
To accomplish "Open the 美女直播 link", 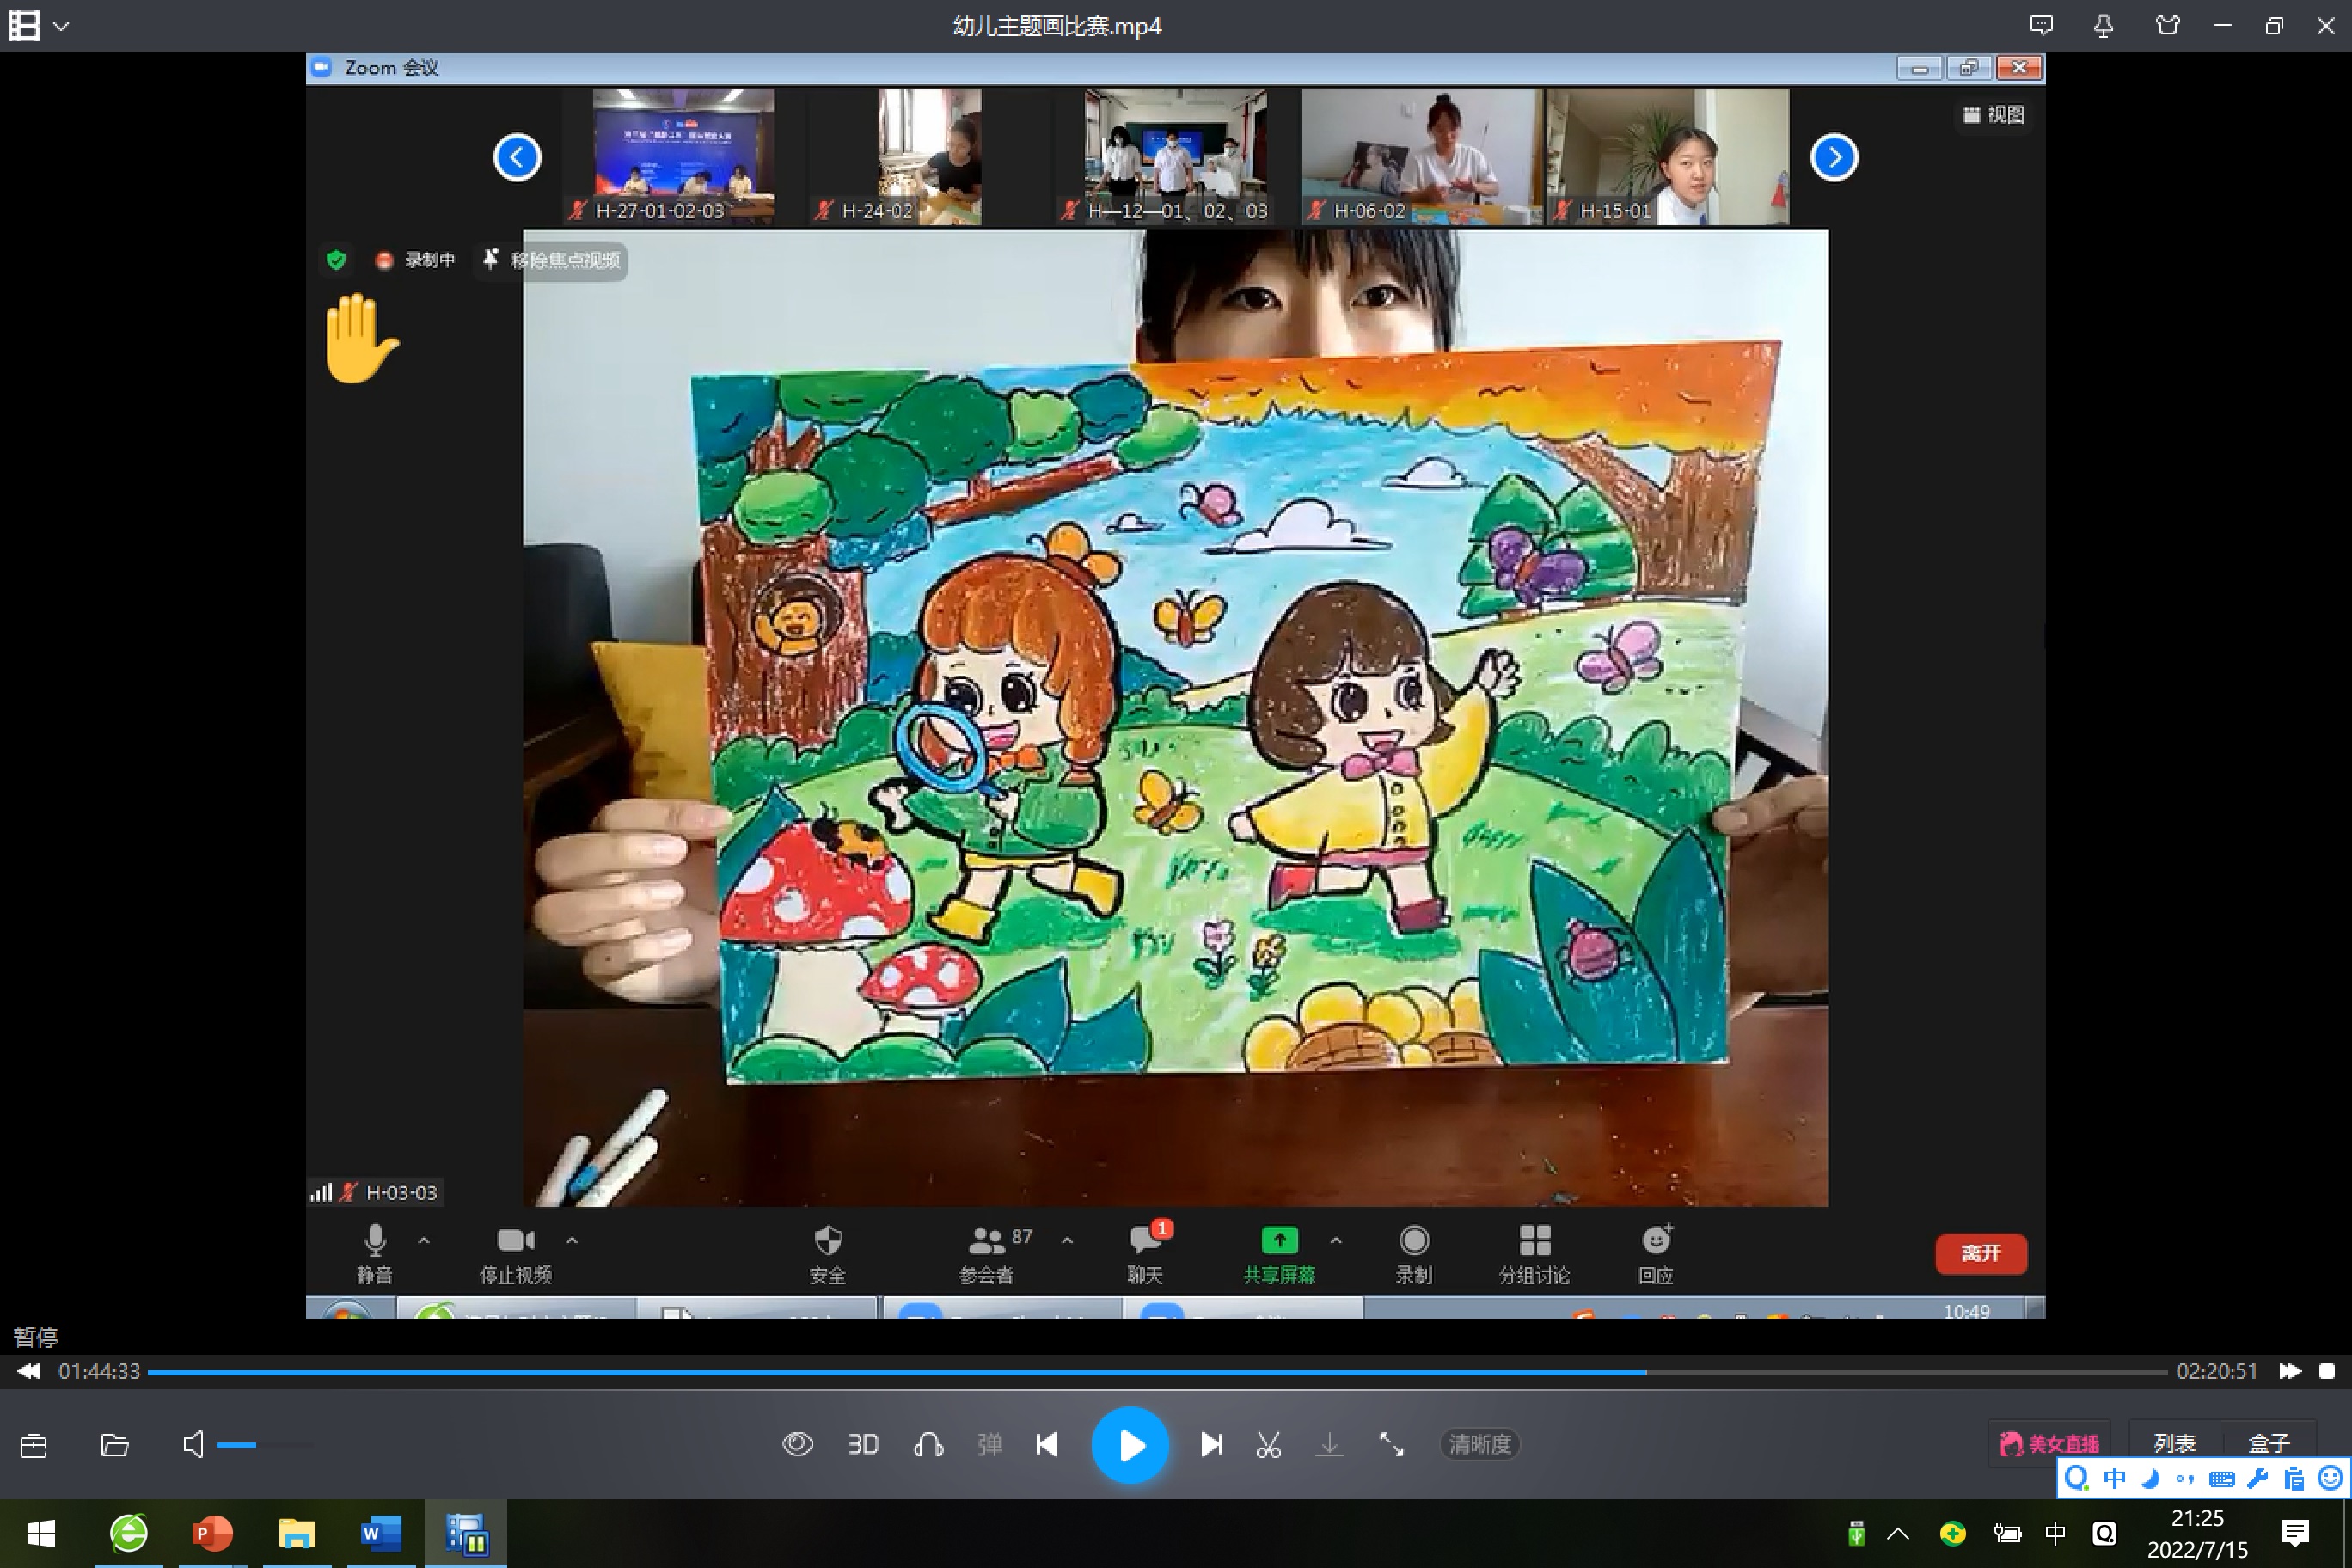I will (2049, 1444).
